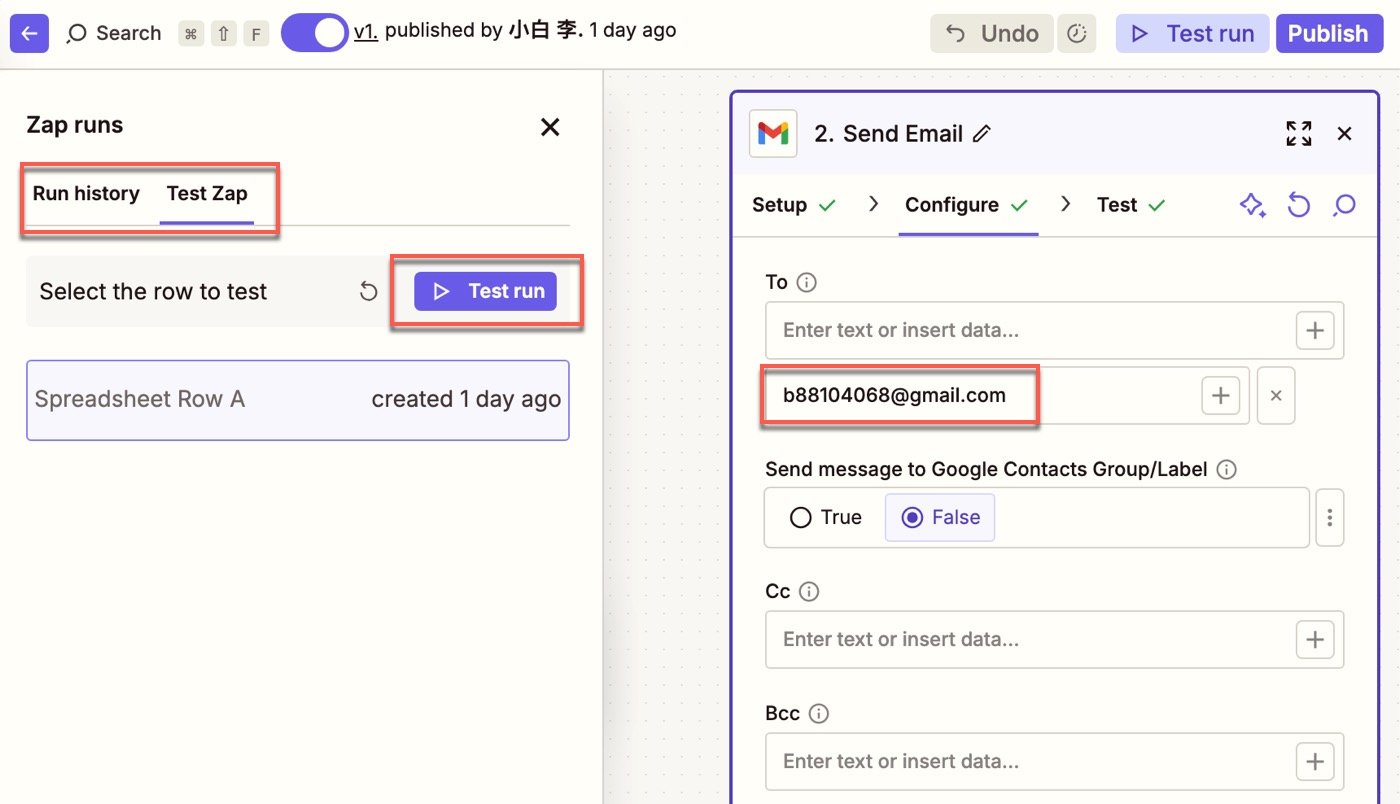Click the "2. Send Email" title
The width and height of the screenshot is (1400, 804).
[889, 134]
